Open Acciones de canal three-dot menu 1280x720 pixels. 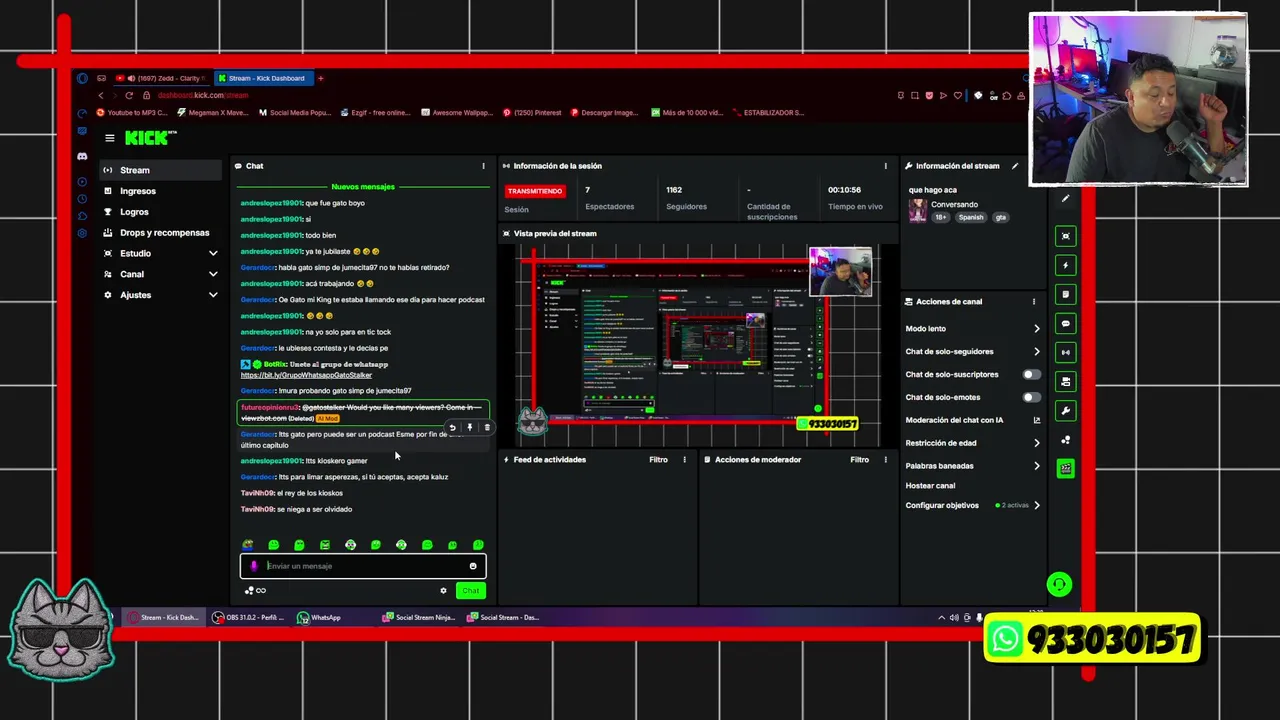coord(1034,301)
